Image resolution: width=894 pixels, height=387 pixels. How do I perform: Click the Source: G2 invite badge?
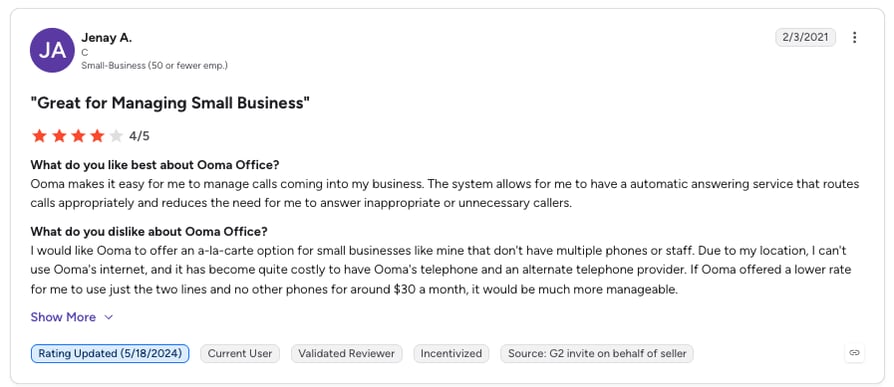(x=597, y=353)
